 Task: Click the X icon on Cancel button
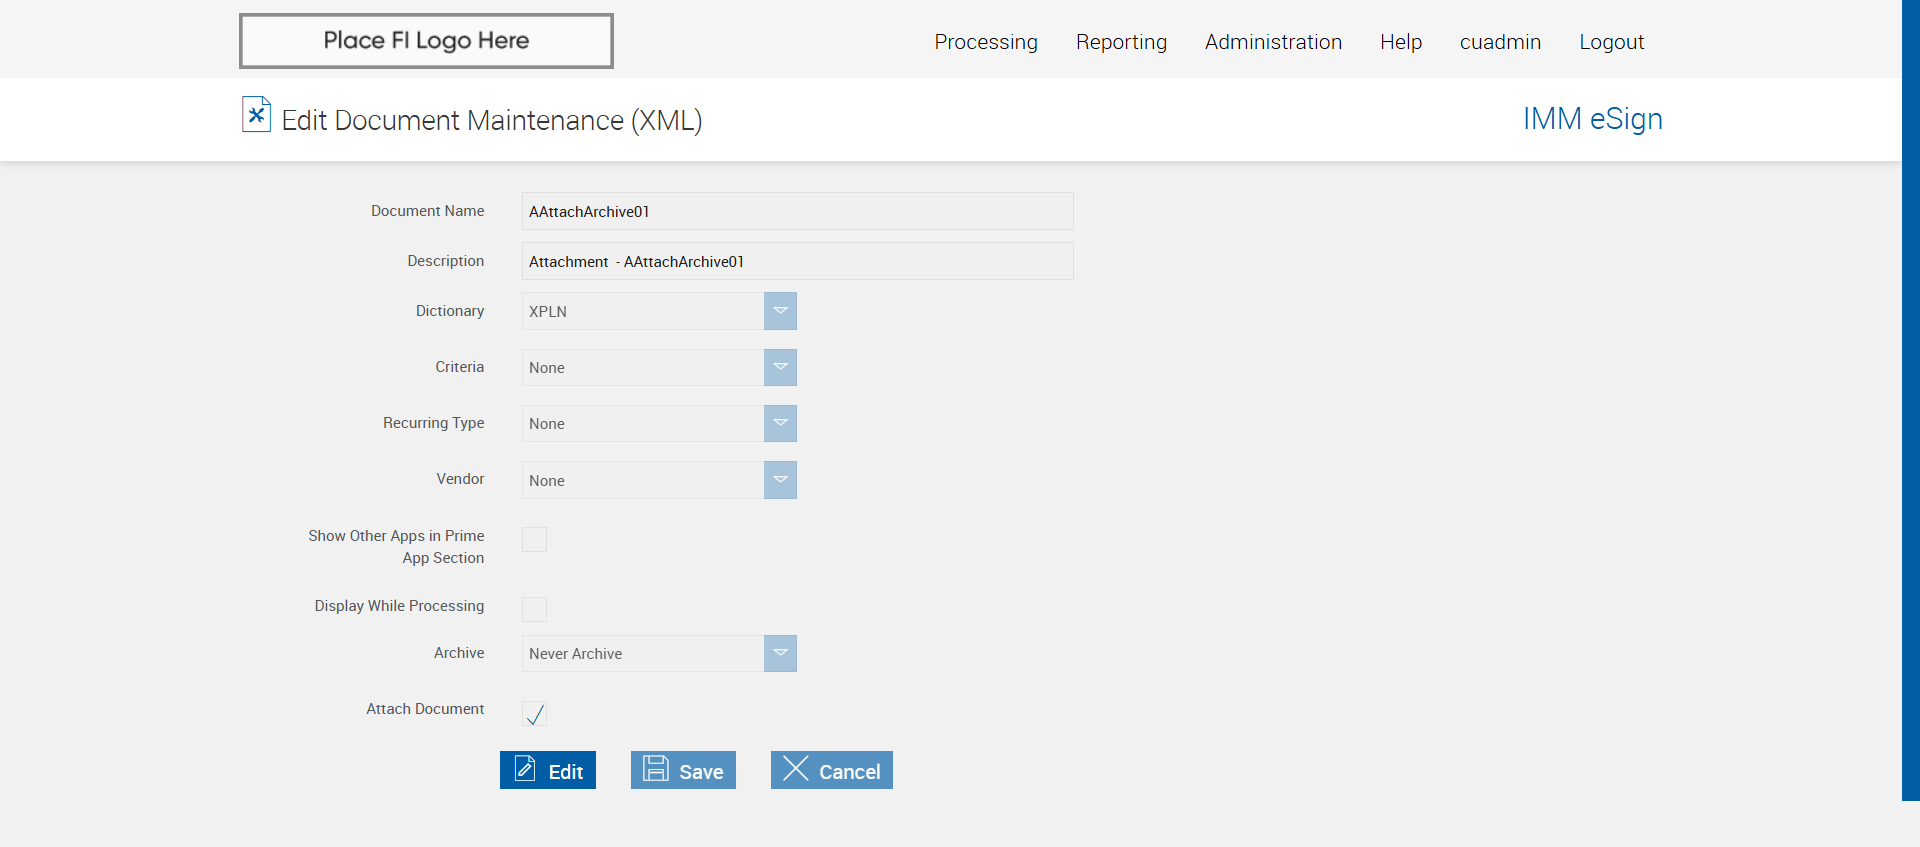click(796, 768)
